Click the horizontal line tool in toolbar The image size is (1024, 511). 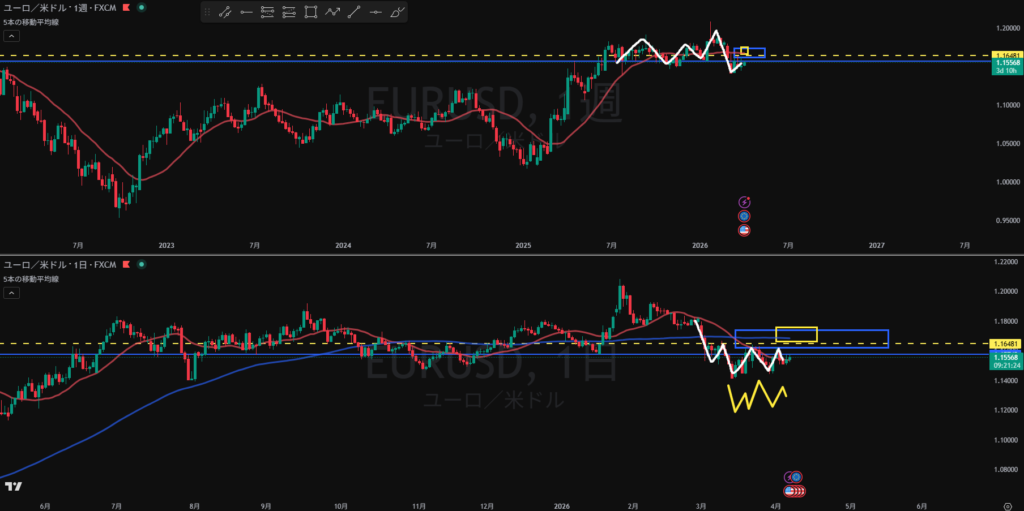[x=376, y=13]
